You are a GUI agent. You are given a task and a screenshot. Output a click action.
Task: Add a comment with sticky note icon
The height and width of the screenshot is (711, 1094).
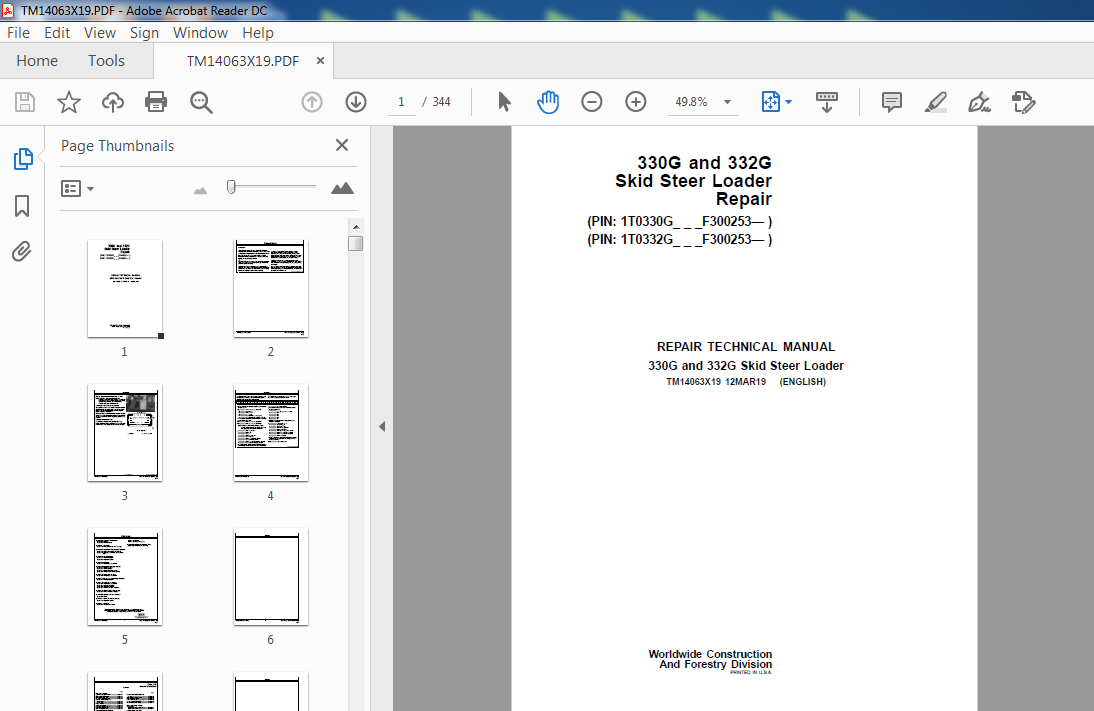click(892, 102)
